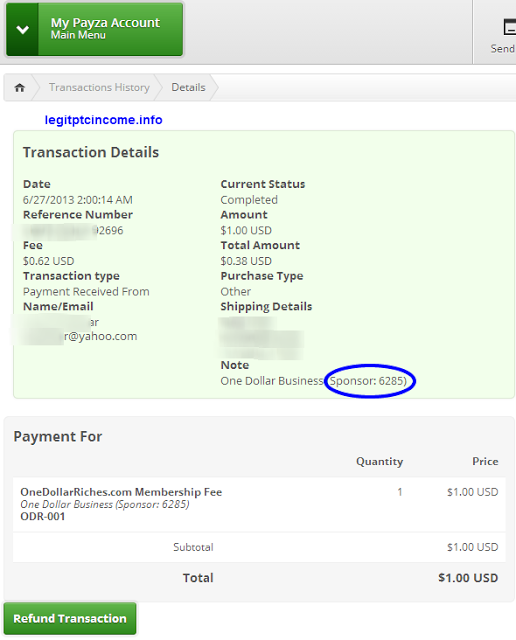Screen dimensions: 516x640
Task: Expand the My Payza Account chevron
Action: [22, 29]
